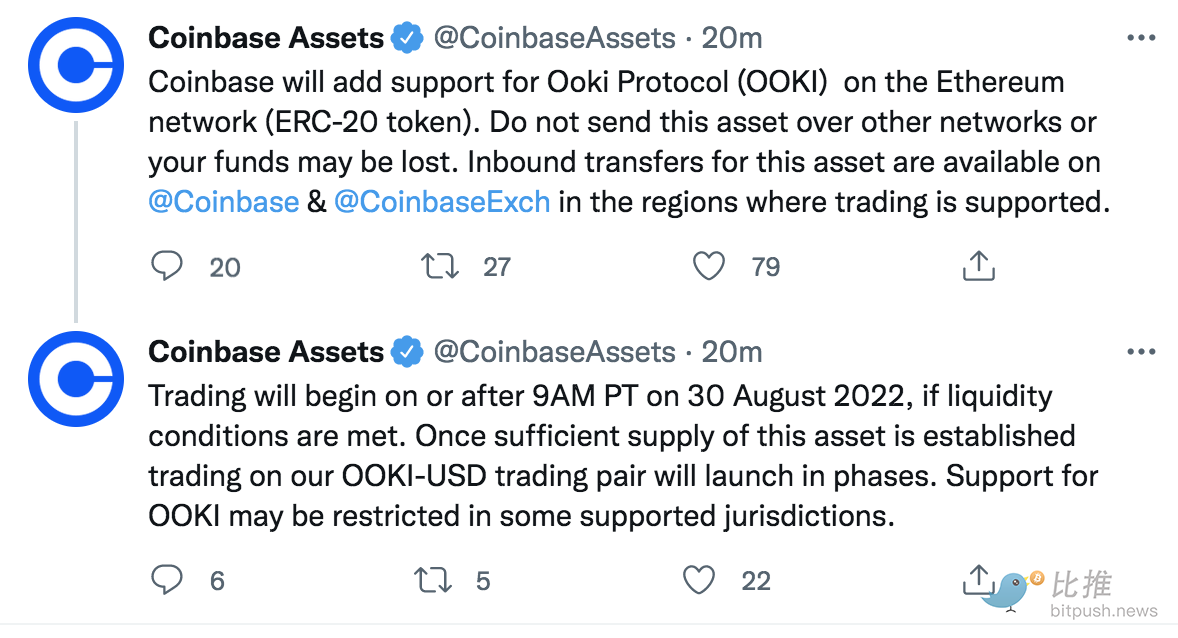The image size is (1178, 638).
Task: Retweet the tweet with 5 retweets
Action: [x=433, y=579]
